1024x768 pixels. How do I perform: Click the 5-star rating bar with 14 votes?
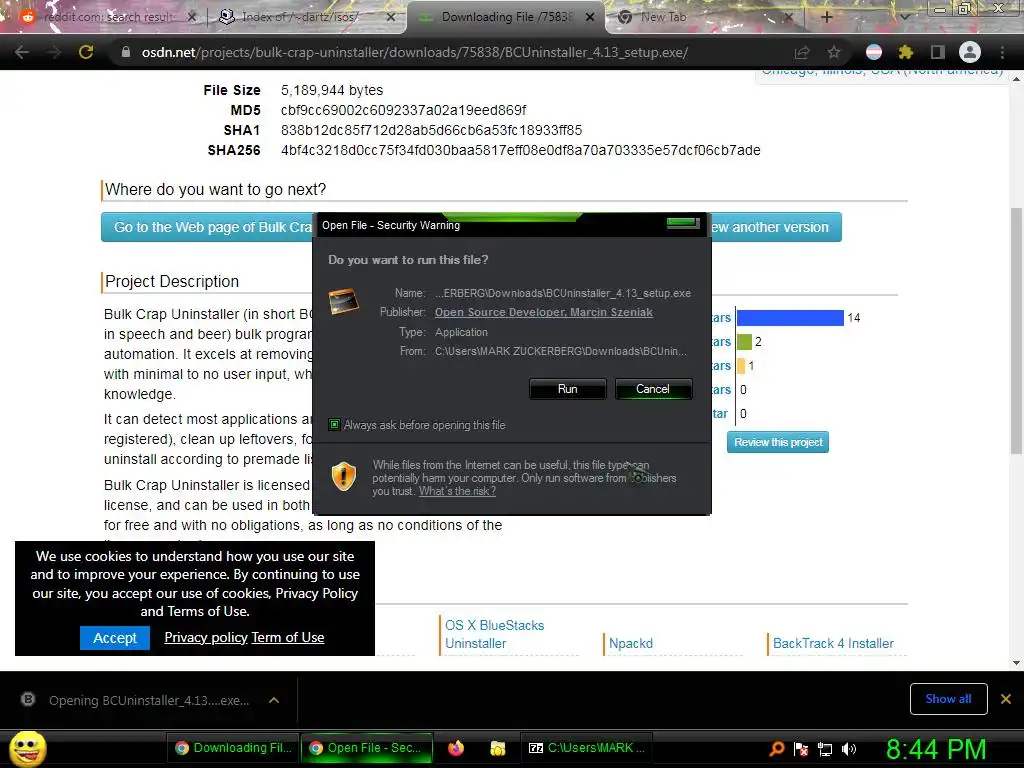[x=790, y=318]
